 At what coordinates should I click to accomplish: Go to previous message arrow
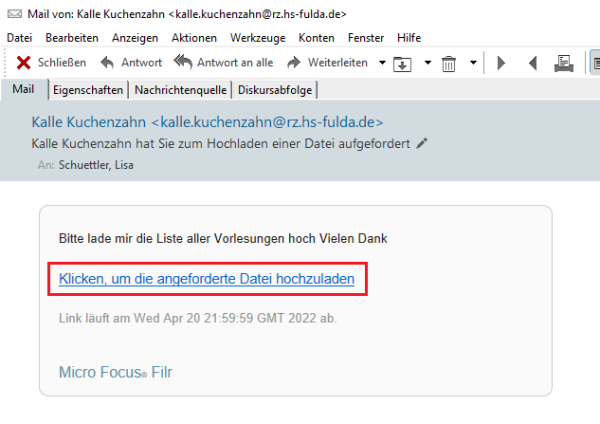pos(532,63)
